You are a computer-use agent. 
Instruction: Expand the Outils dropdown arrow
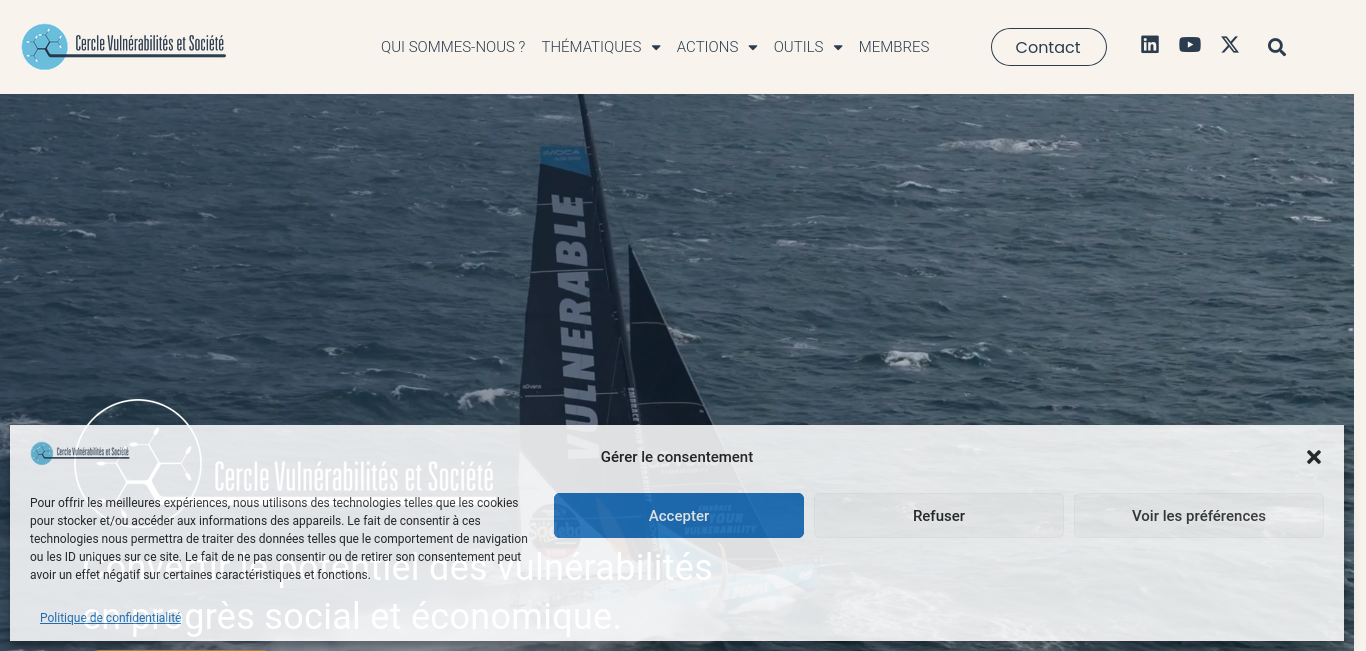pyautogui.click(x=838, y=47)
